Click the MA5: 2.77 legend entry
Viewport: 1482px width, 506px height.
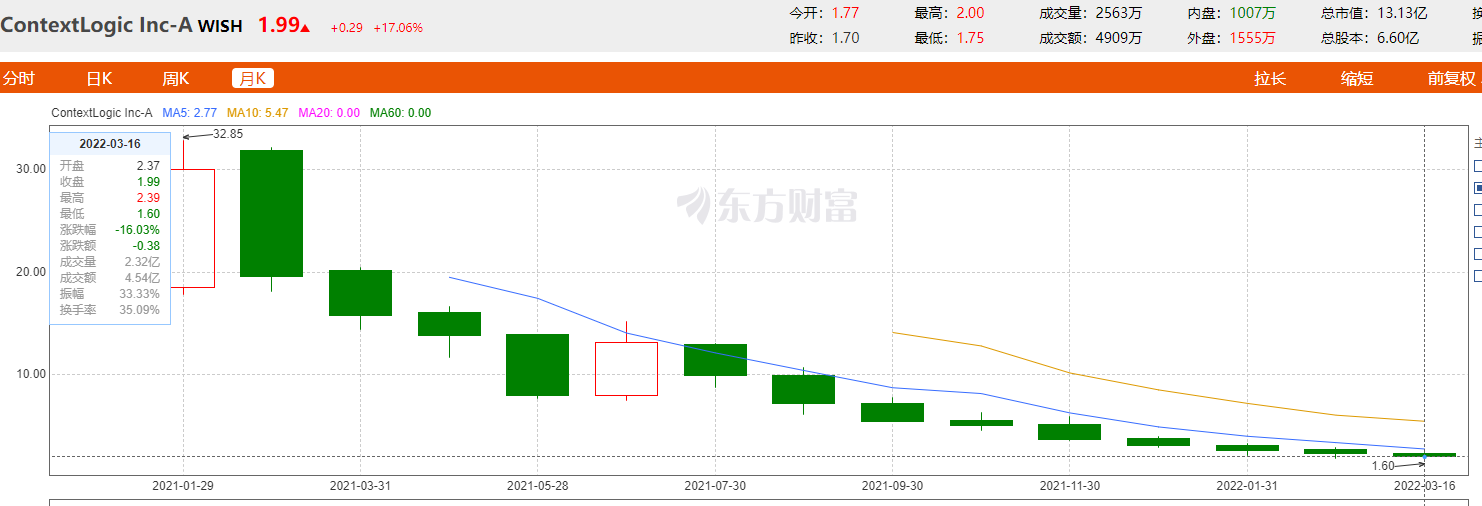(x=190, y=113)
